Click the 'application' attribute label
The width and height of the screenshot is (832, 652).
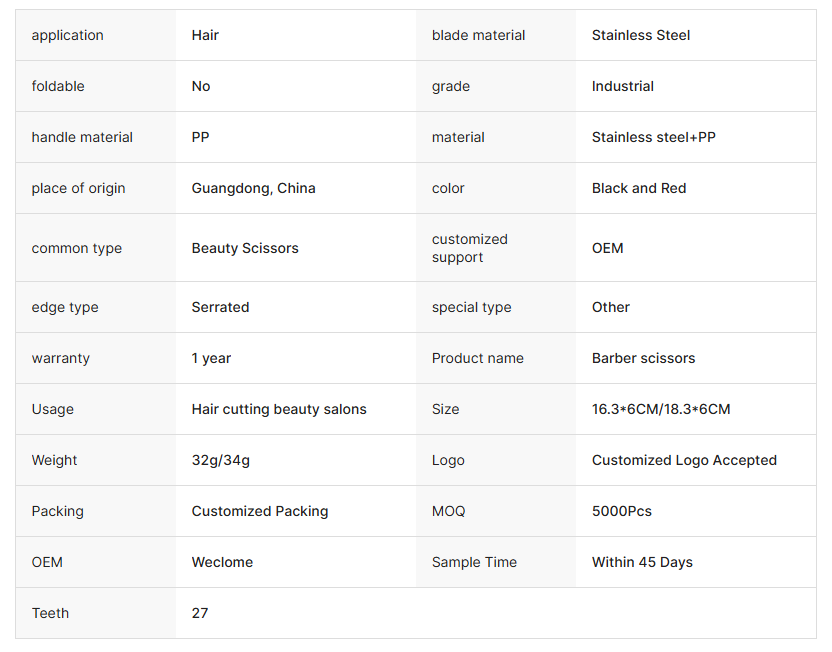point(67,35)
